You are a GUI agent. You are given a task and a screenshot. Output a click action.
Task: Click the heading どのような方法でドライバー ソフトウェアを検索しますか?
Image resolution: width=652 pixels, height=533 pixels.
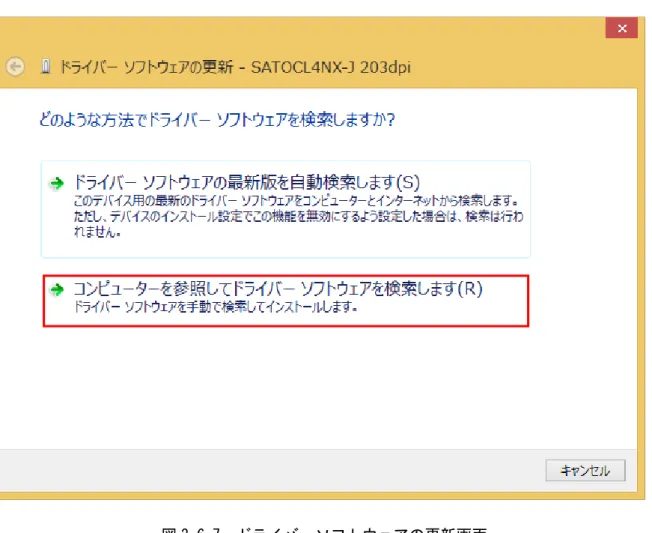click(x=217, y=119)
